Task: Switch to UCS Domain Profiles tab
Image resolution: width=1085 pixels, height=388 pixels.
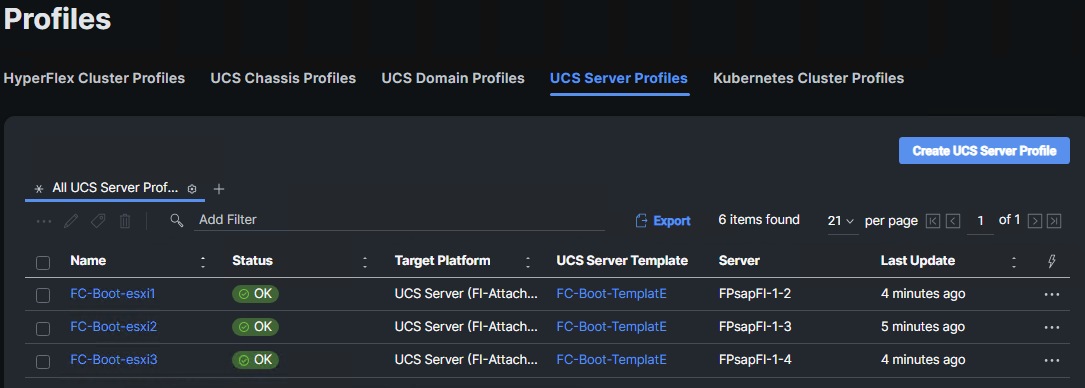Action: [453, 78]
